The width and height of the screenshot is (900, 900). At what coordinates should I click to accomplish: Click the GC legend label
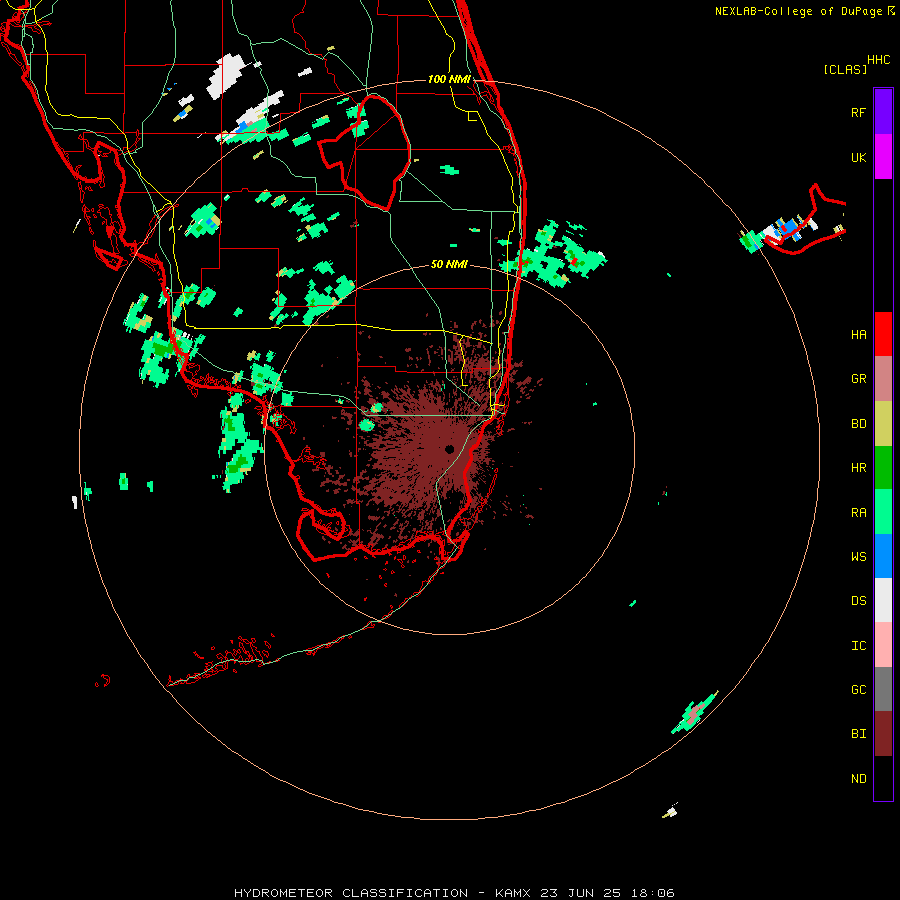point(858,690)
